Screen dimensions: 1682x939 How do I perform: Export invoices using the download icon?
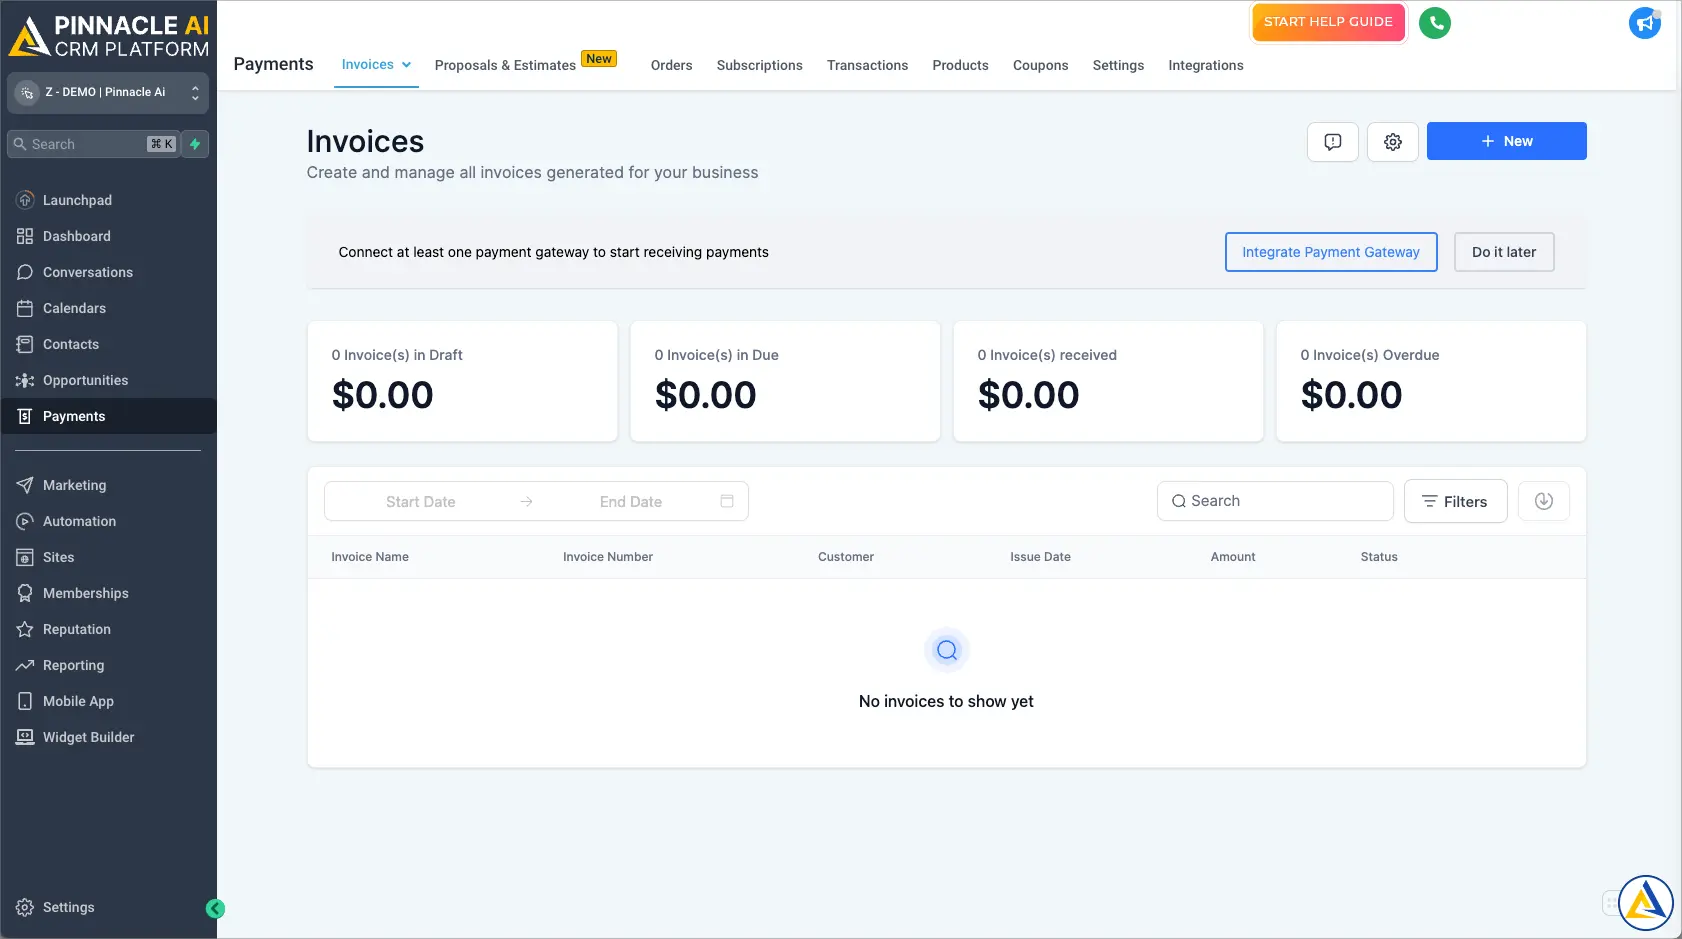1543,501
